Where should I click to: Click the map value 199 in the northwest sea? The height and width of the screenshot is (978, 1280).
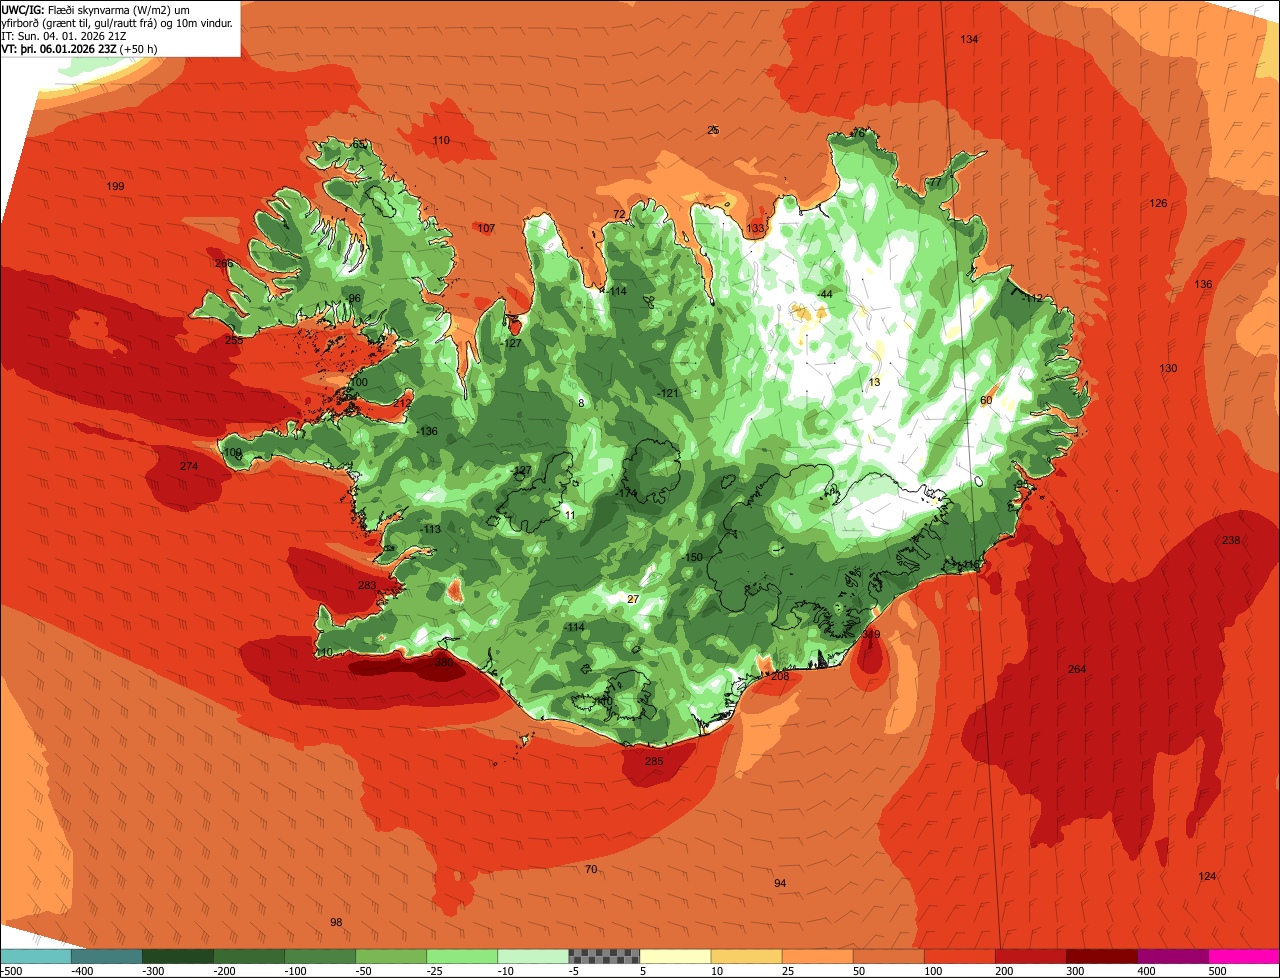115,187
